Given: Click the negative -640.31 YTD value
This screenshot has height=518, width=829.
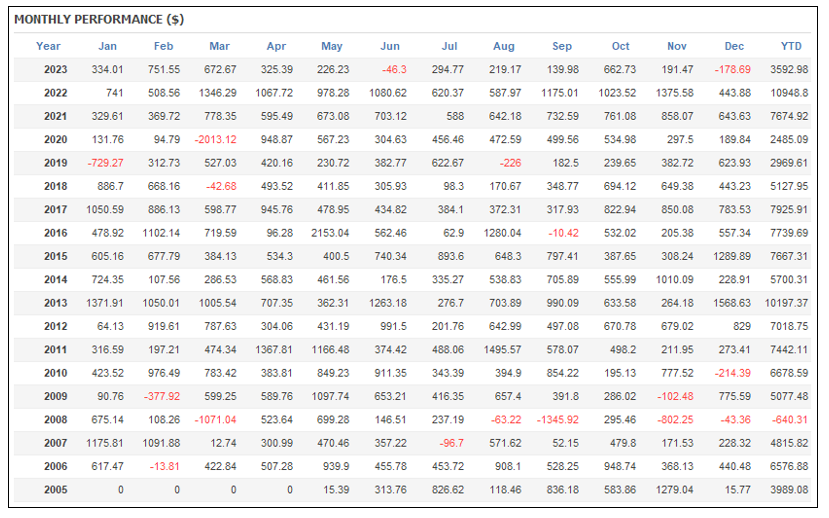Looking at the screenshot, I should [x=789, y=420].
